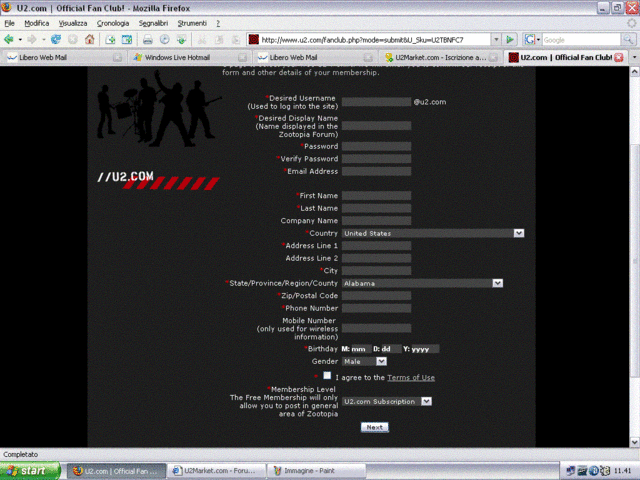Open the Visualizza menu
The image size is (640, 480).
pos(73,23)
